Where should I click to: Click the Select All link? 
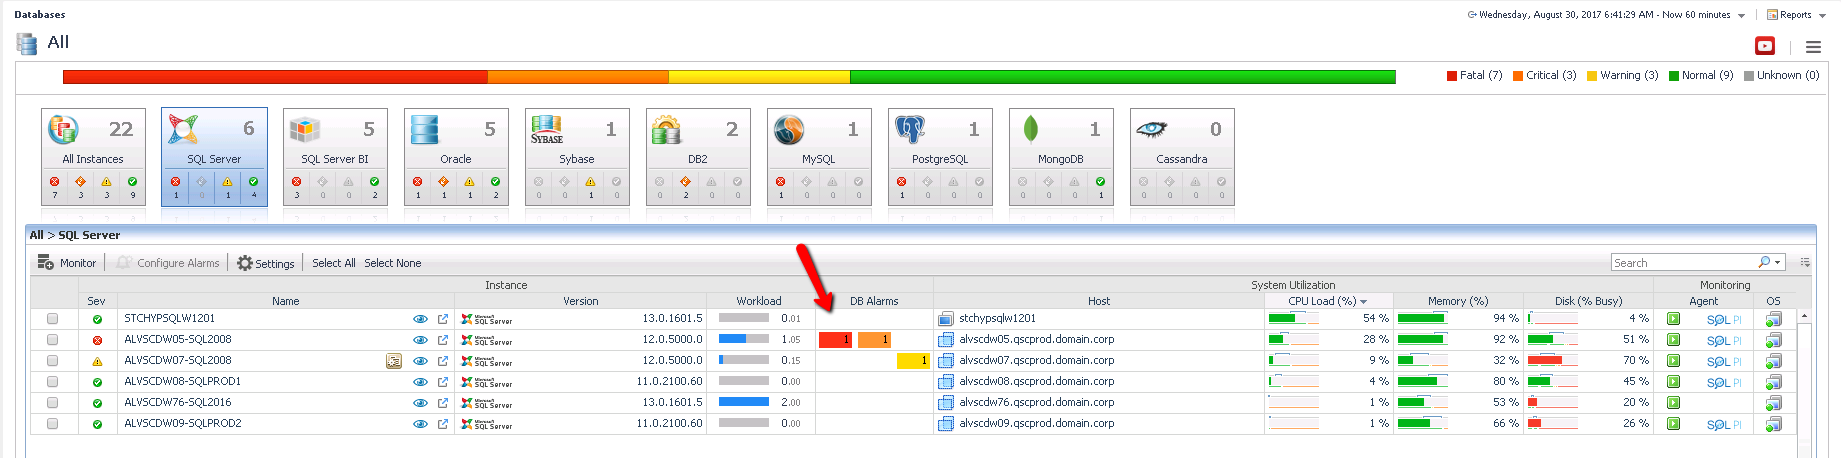[x=333, y=263]
